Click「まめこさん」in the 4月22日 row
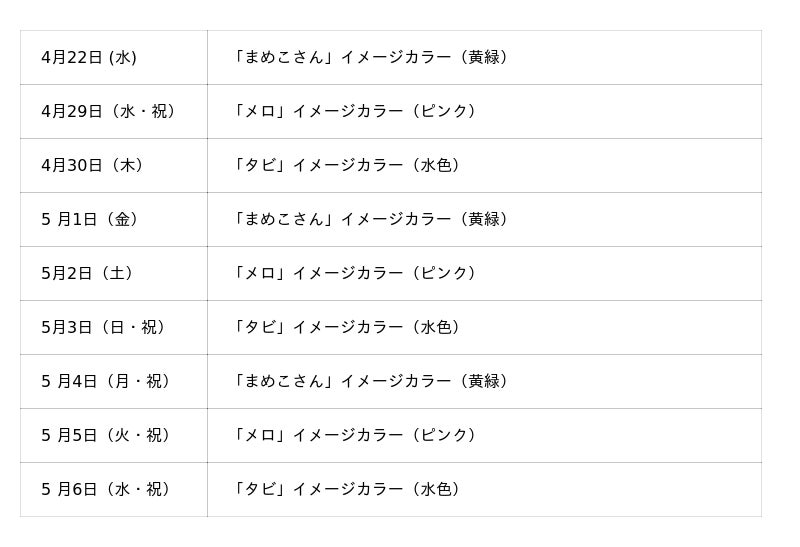The height and width of the screenshot is (547, 800). 284,58
